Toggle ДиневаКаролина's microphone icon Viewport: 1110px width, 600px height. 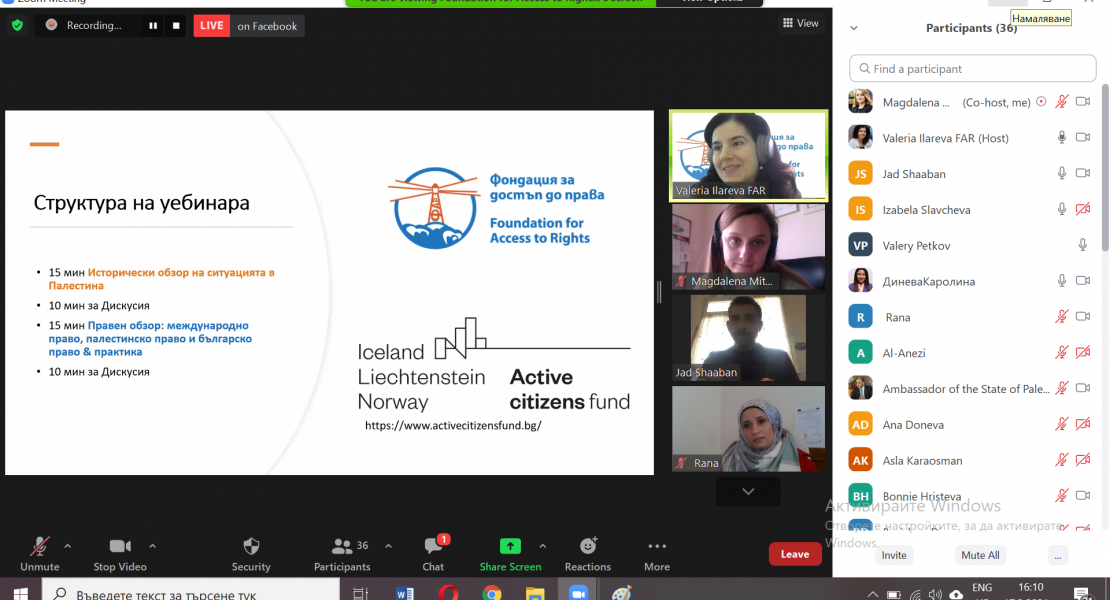pos(1062,281)
